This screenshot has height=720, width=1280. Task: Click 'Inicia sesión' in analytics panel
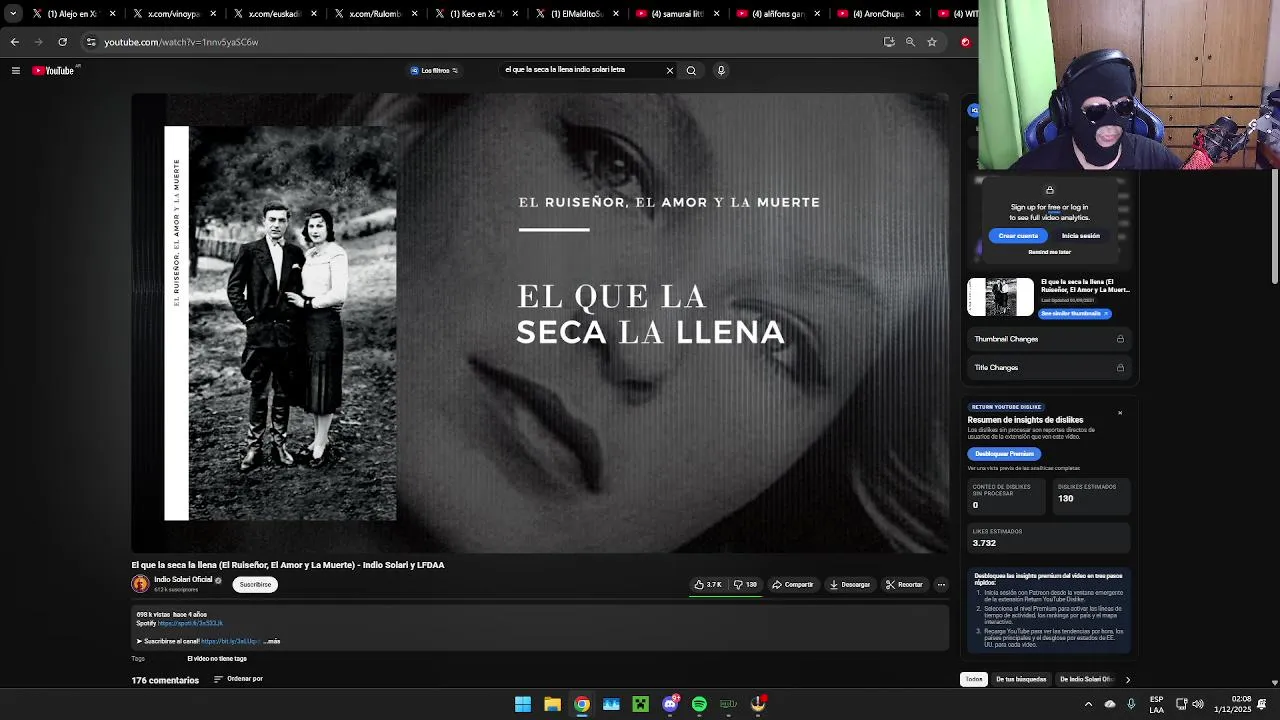coord(1080,236)
